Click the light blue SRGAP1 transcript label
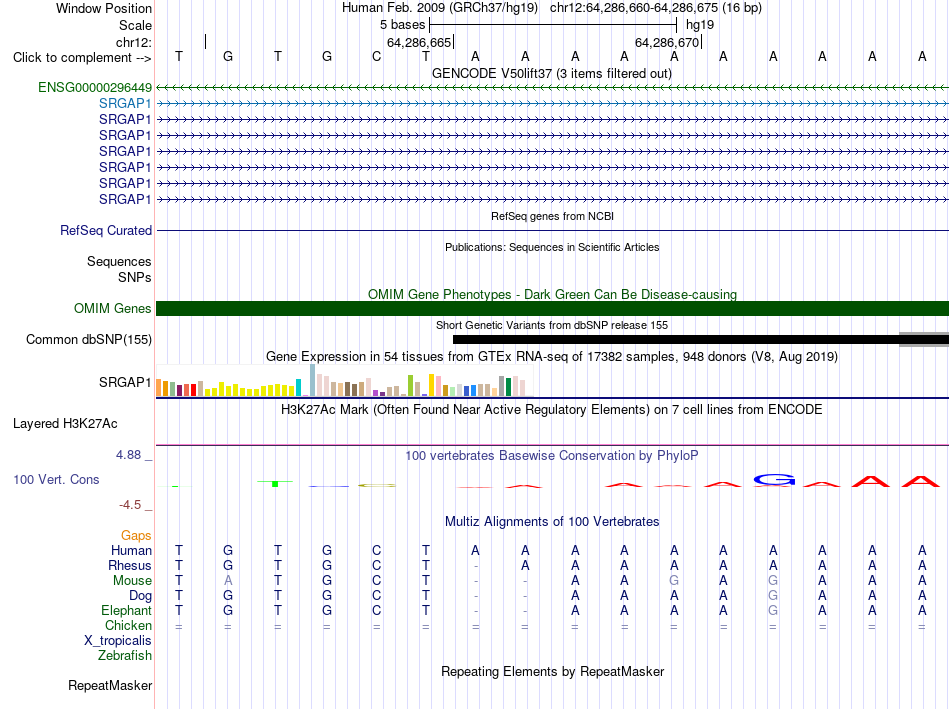Screen dimensions: 950x709 (125, 104)
